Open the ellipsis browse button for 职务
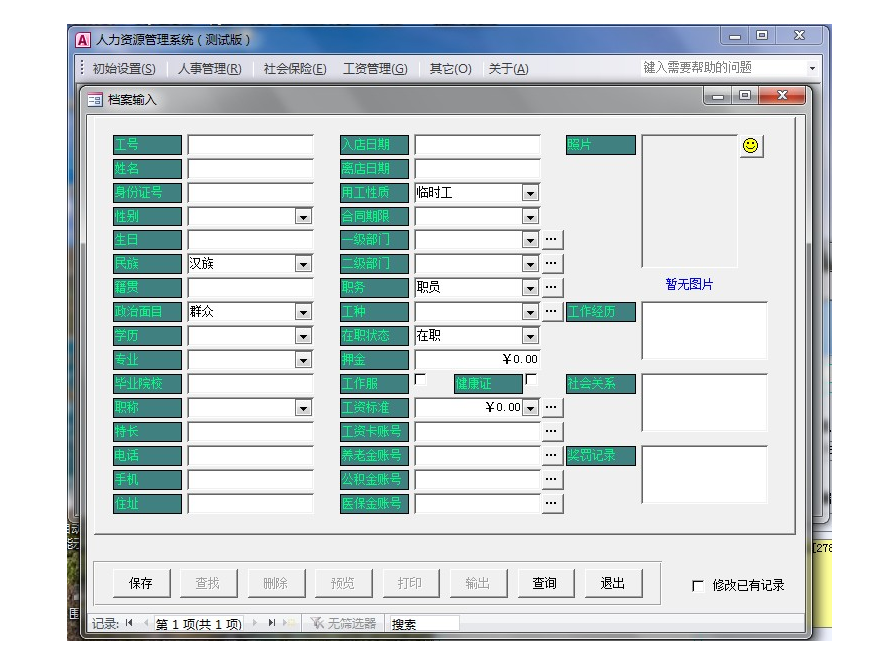 click(552, 288)
